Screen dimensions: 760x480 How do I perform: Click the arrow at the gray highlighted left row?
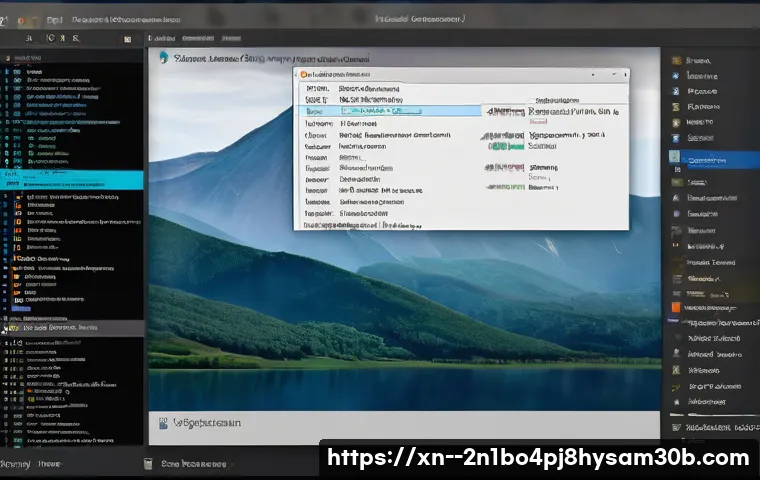click(x=6, y=328)
